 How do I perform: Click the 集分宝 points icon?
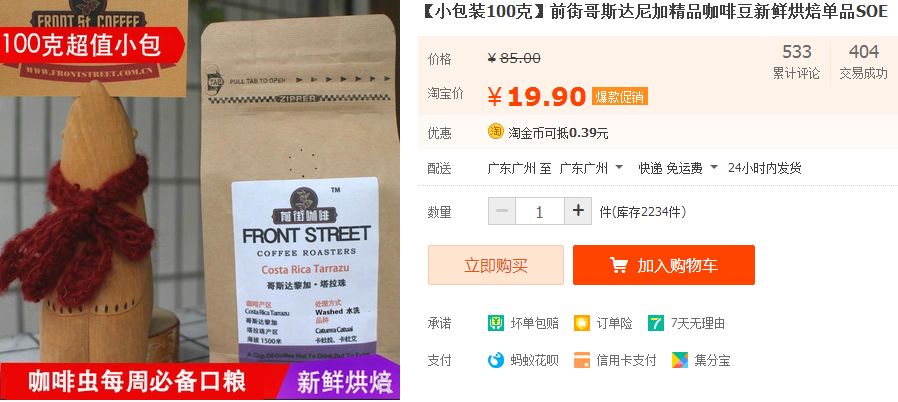click(680, 360)
